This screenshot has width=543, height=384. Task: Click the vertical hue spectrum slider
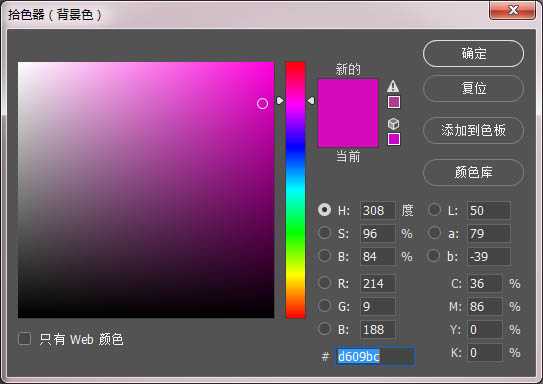(x=295, y=190)
